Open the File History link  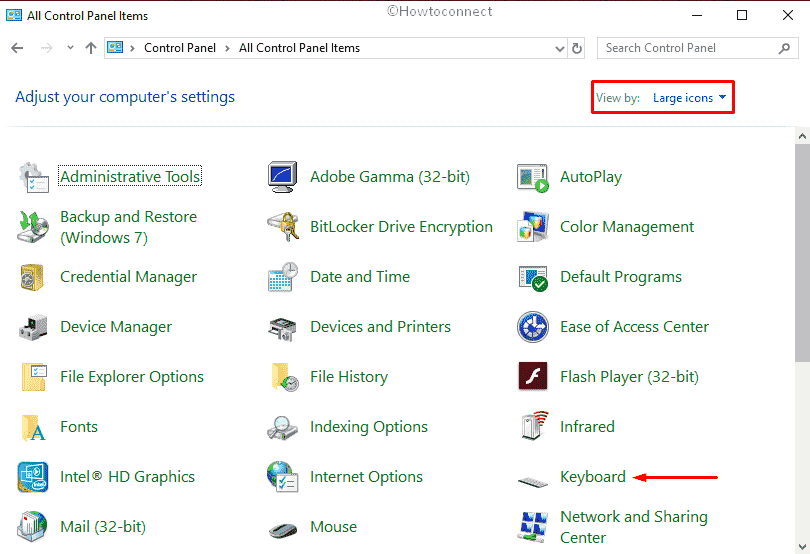click(349, 377)
